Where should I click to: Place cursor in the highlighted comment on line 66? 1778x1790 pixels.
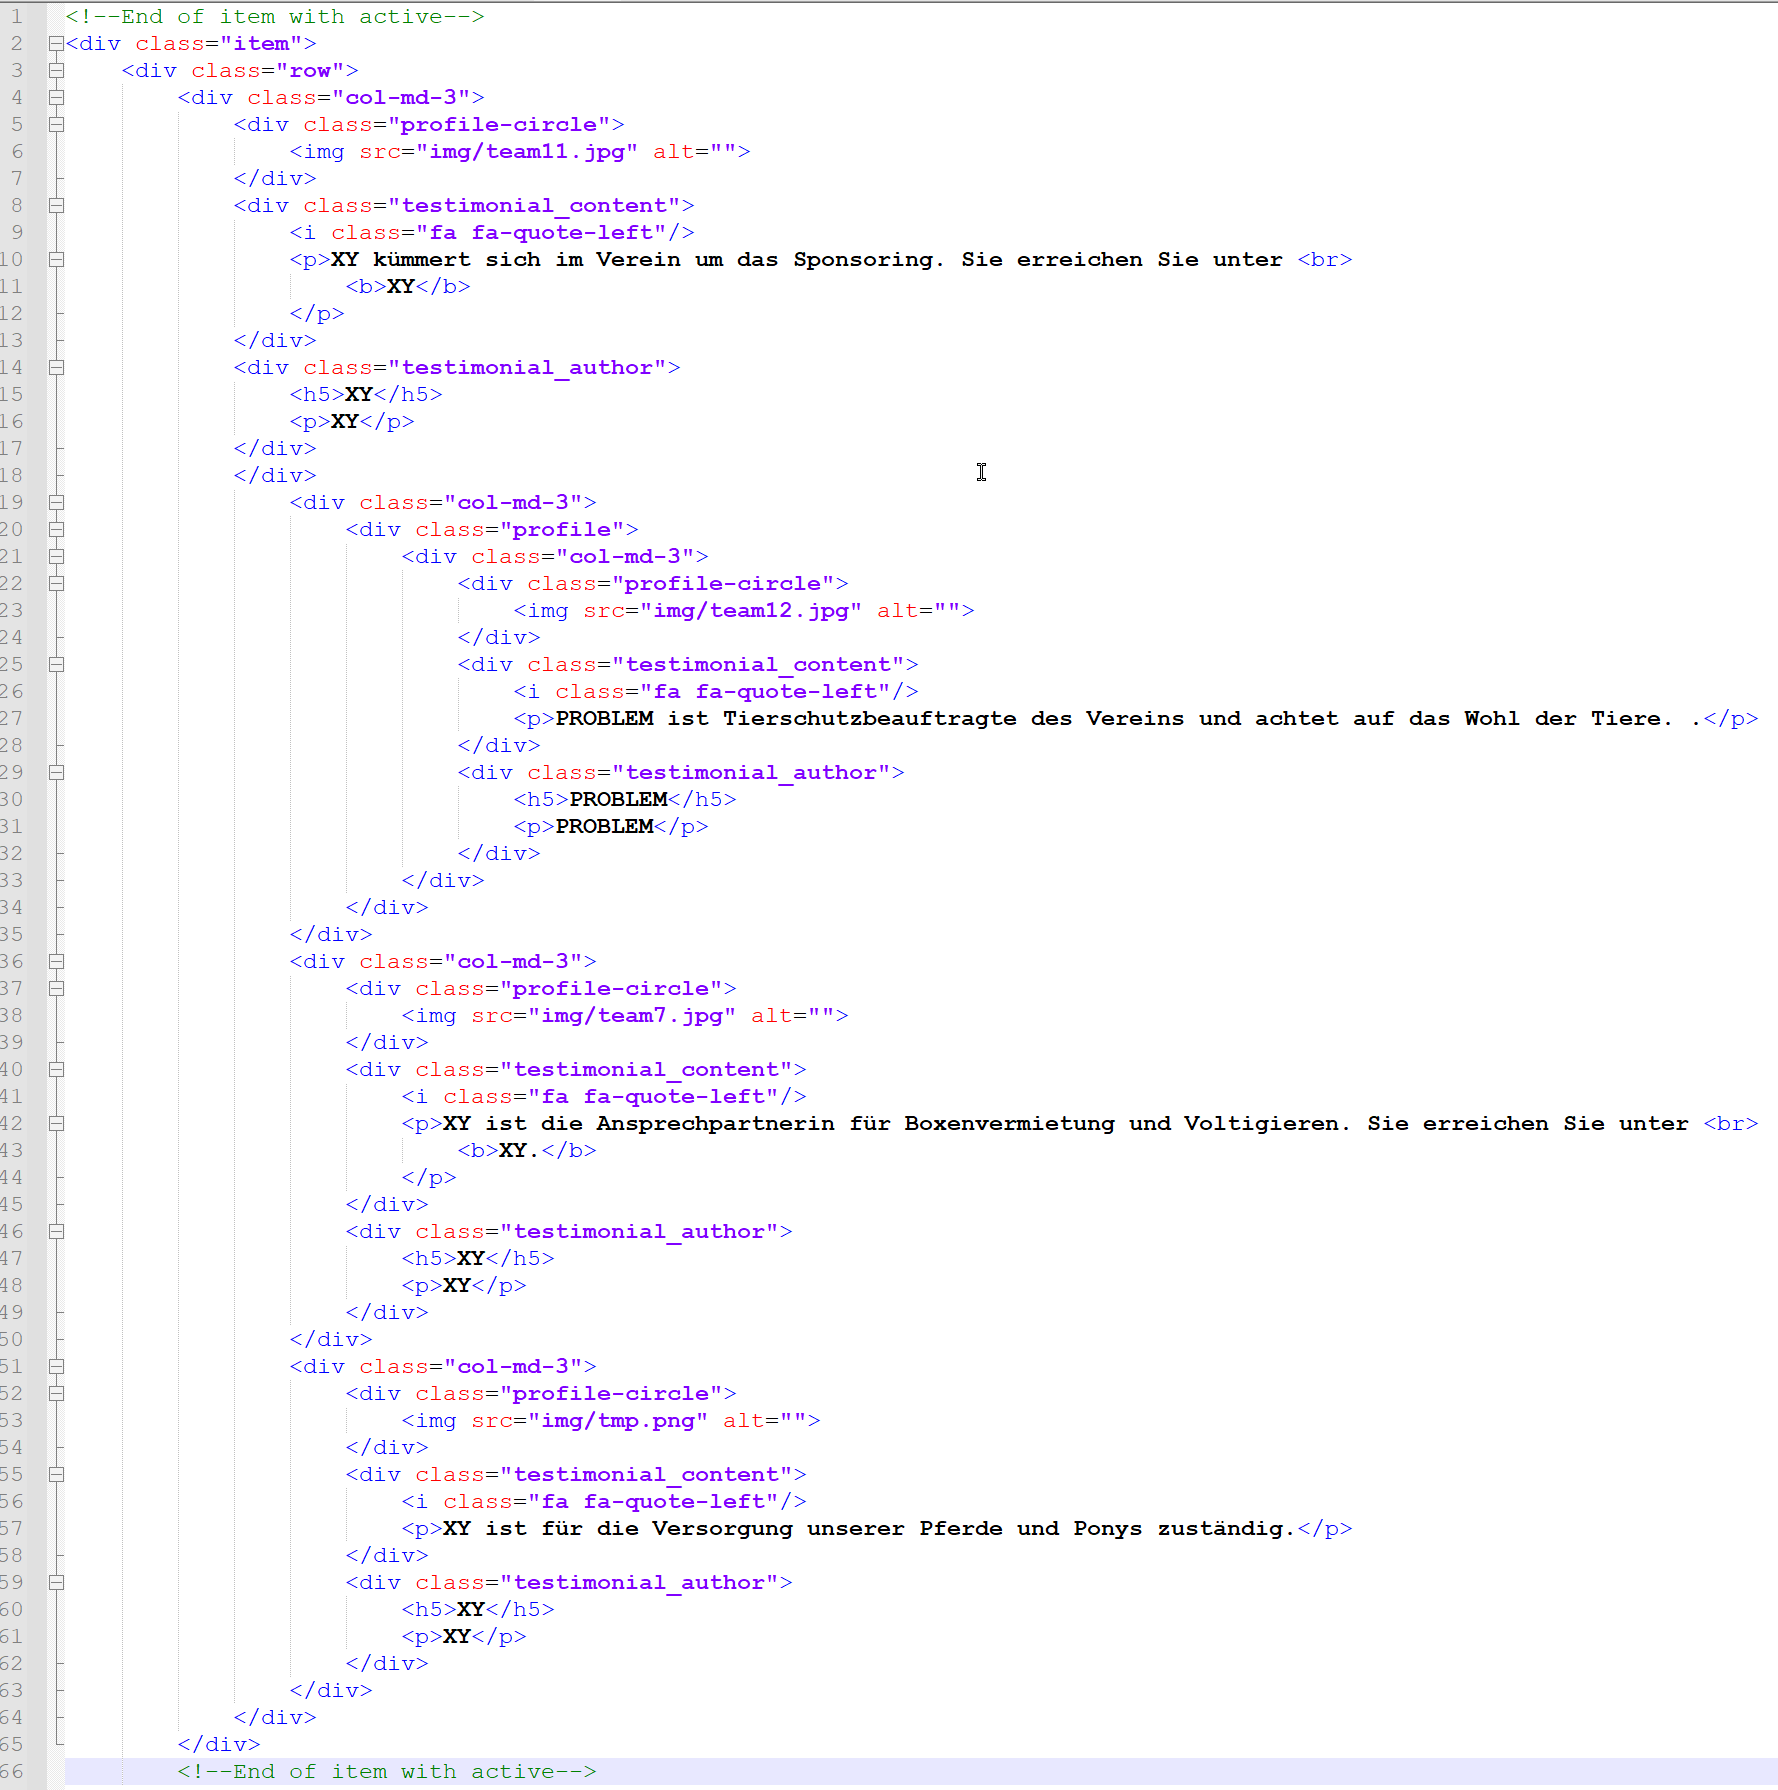click(387, 1772)
